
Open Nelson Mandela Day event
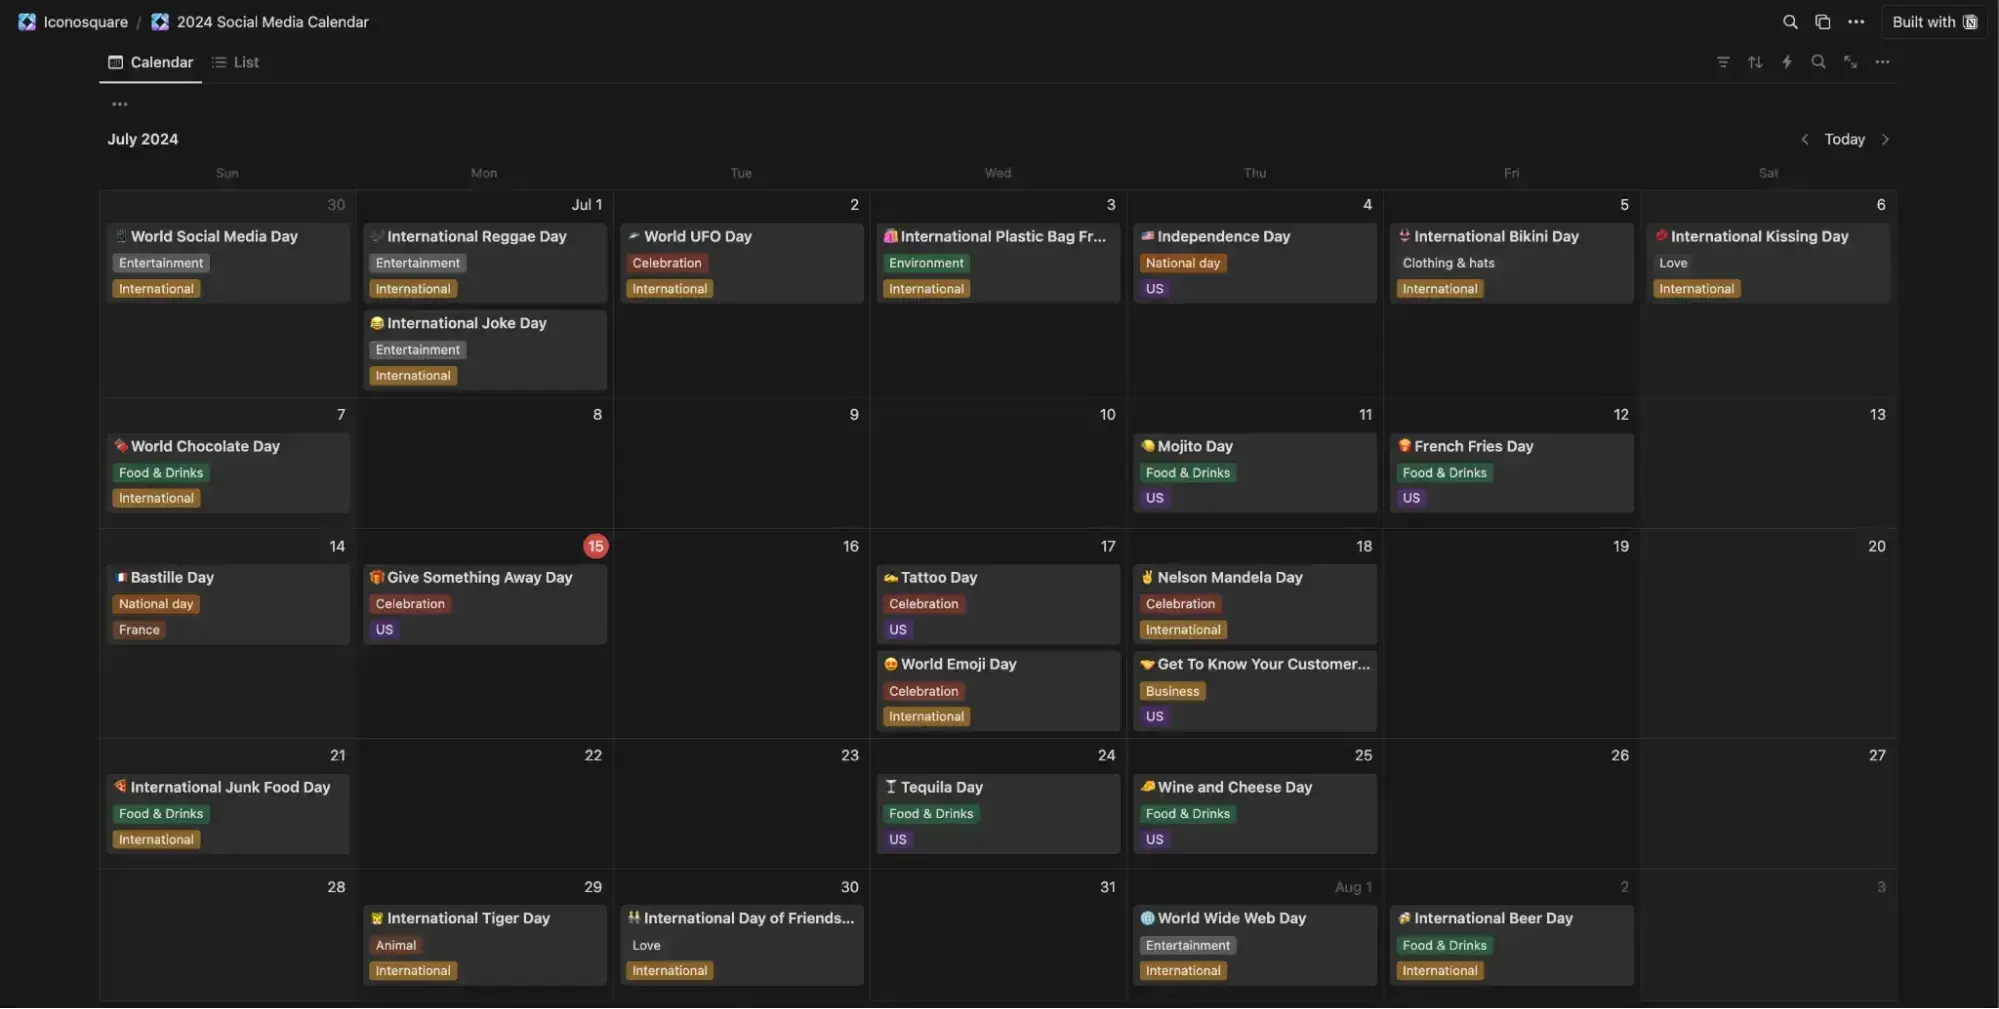pos(1255,604)
